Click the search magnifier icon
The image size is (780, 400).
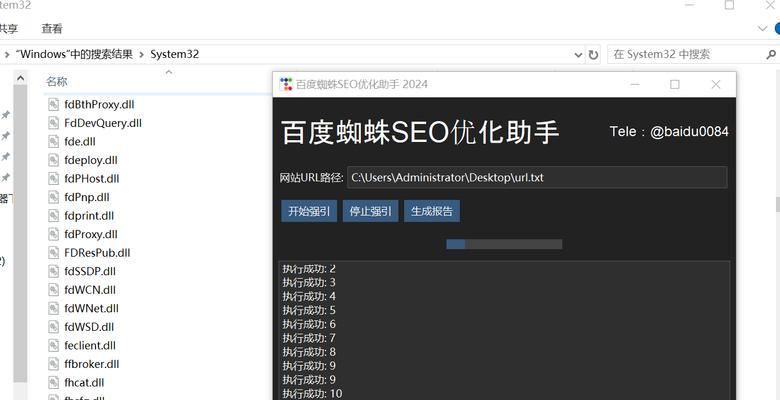pos(772,55)
